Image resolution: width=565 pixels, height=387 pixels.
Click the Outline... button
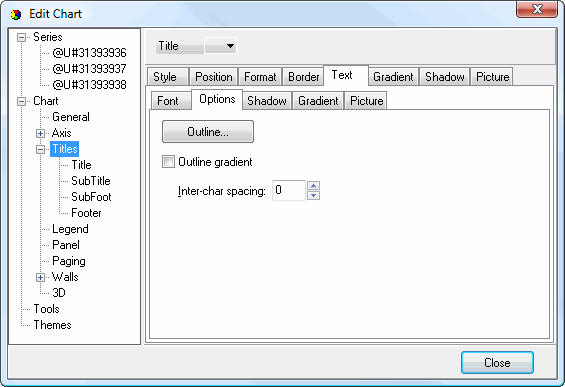(208, 132)
